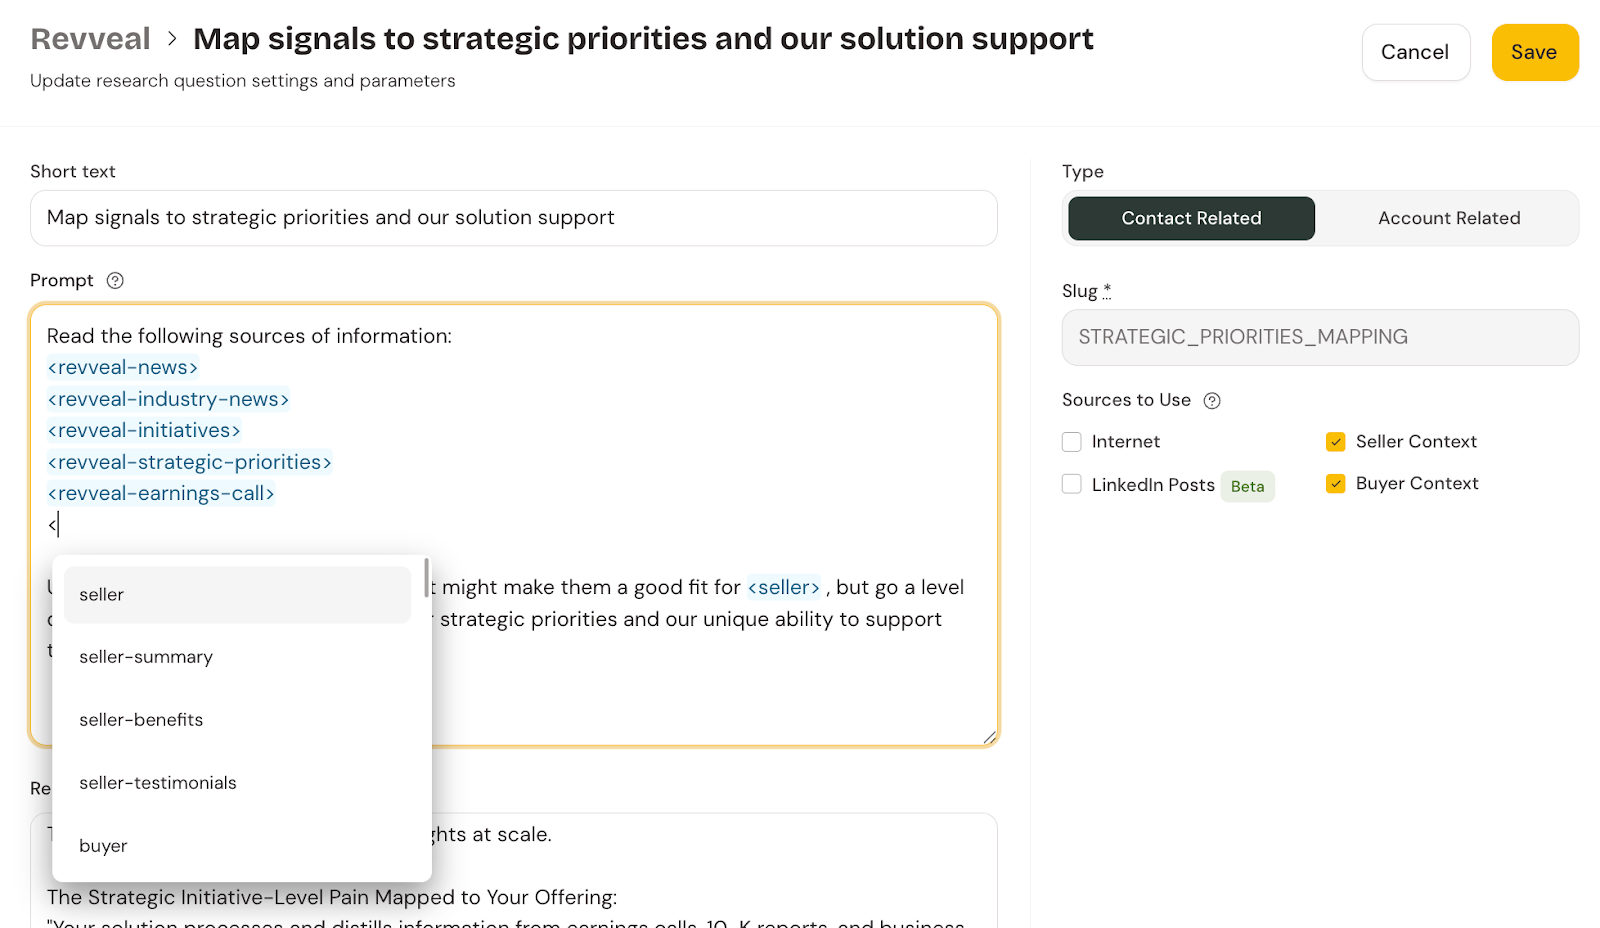The height and width of the screenshot is (928, 1600).
Task: Click the suggestion dropdown scrollbar
Action: (426, 578)
